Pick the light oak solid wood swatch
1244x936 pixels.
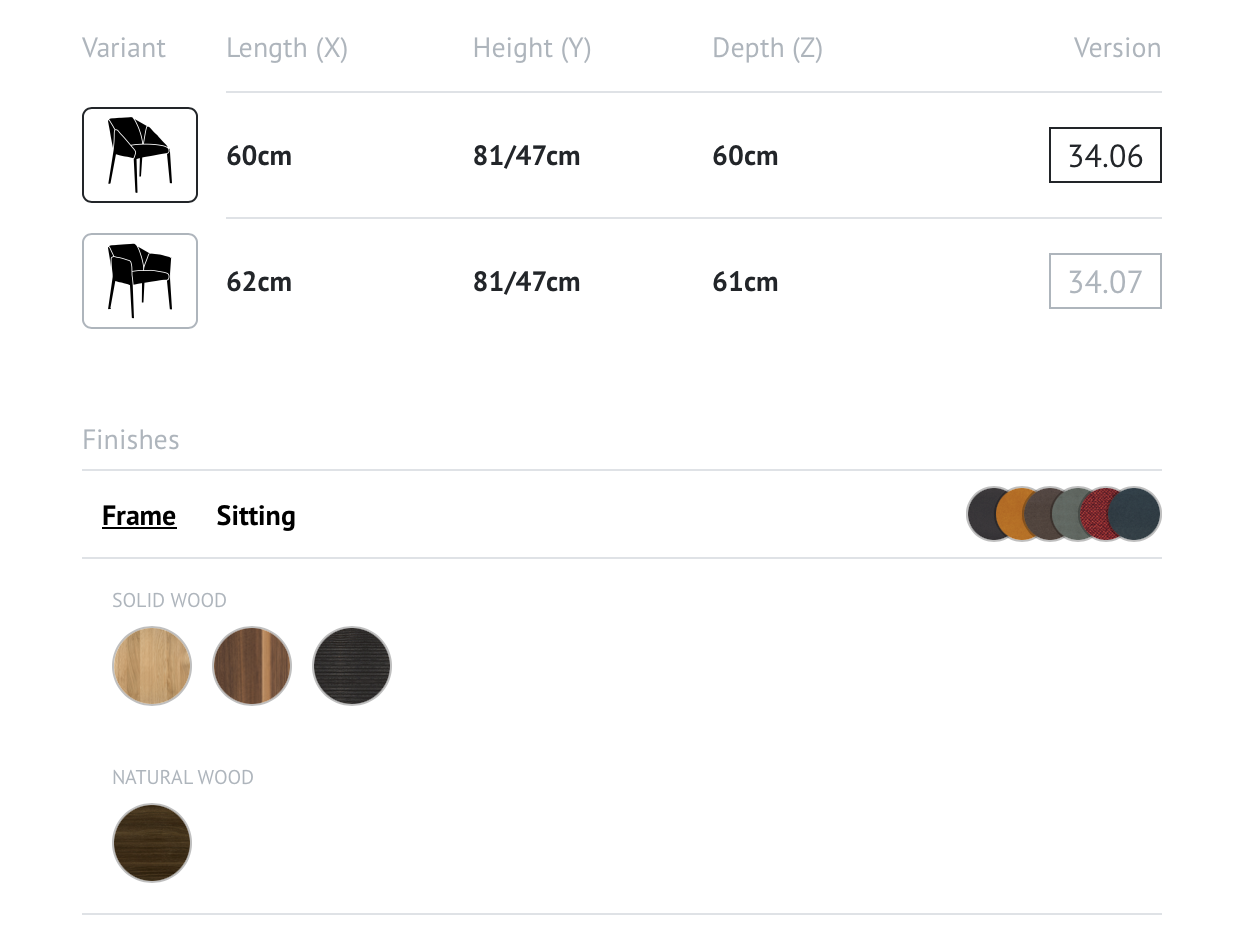152,666
